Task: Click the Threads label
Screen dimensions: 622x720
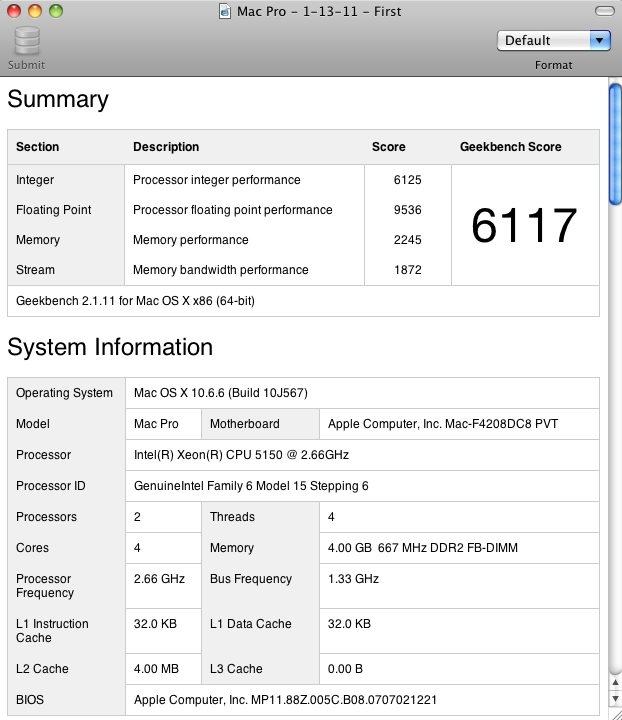Action: (232, 517)
